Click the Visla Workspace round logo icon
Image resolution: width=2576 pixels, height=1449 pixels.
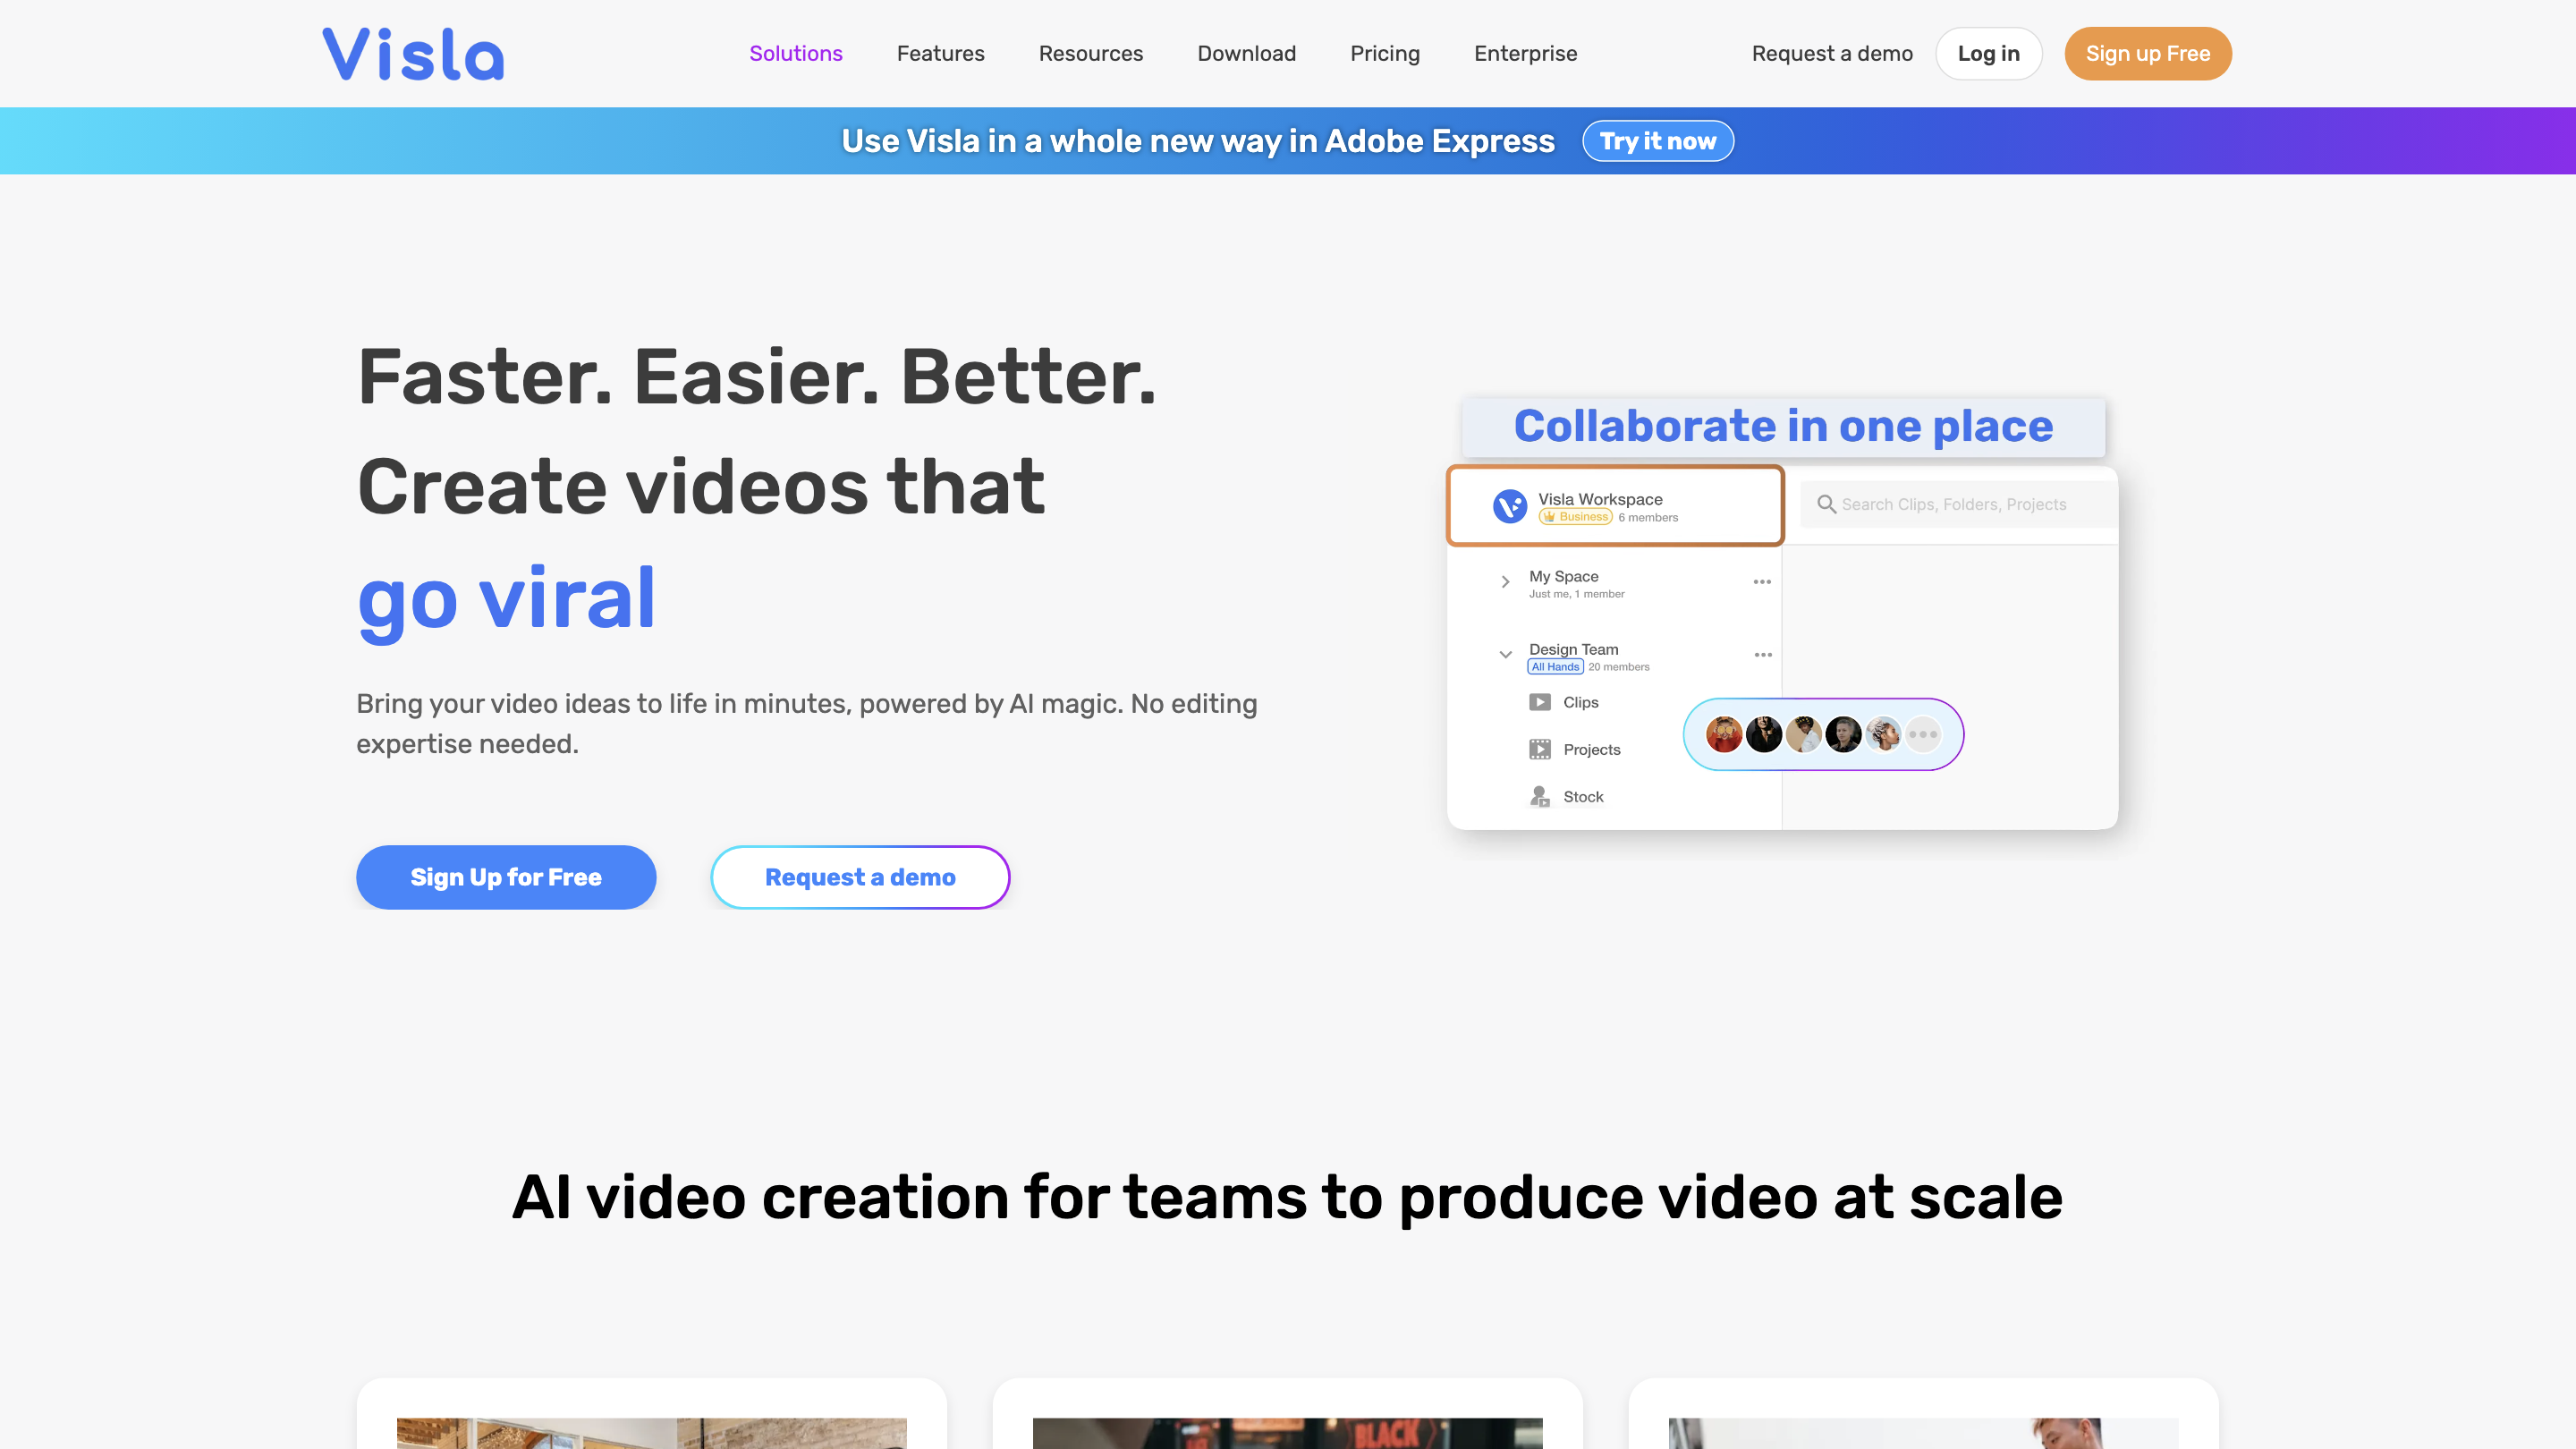pyautogui.click(x=1509, y=506)
